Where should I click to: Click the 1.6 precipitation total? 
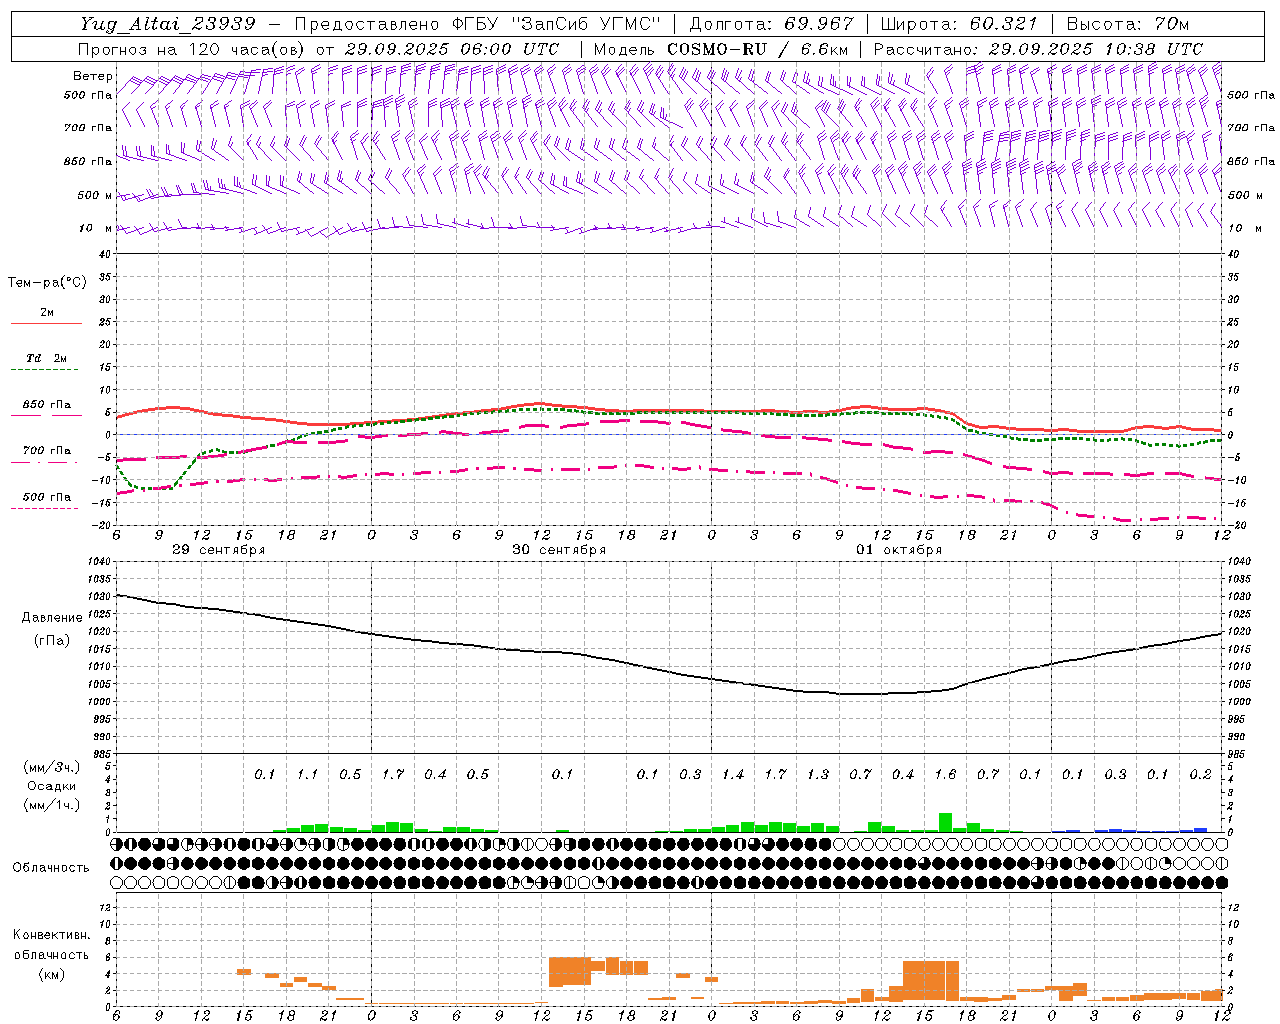coord(945,775)
